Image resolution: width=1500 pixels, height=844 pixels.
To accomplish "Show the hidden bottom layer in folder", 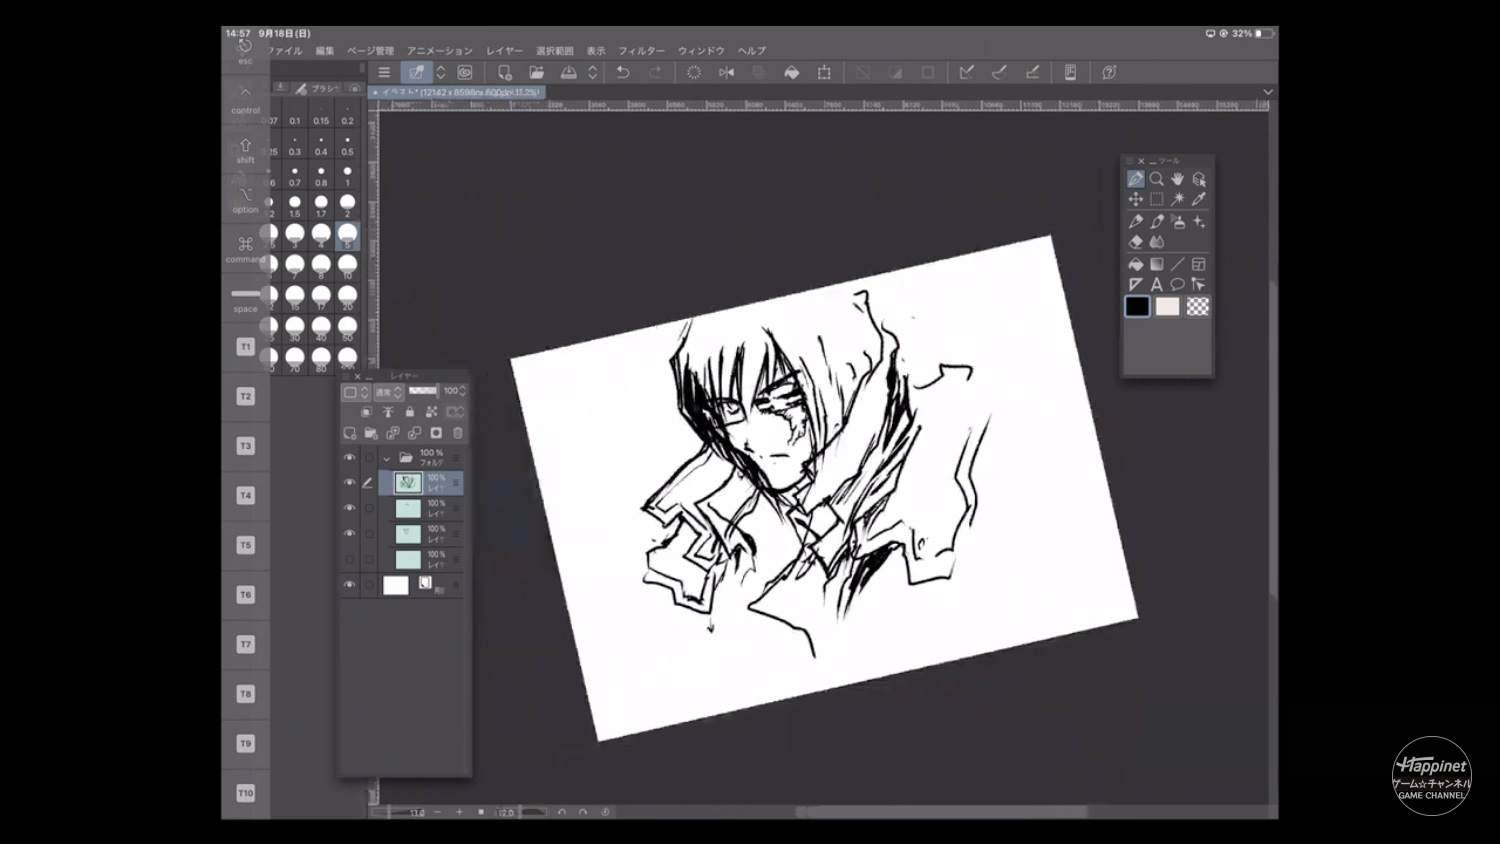I will tap(349, 559).
